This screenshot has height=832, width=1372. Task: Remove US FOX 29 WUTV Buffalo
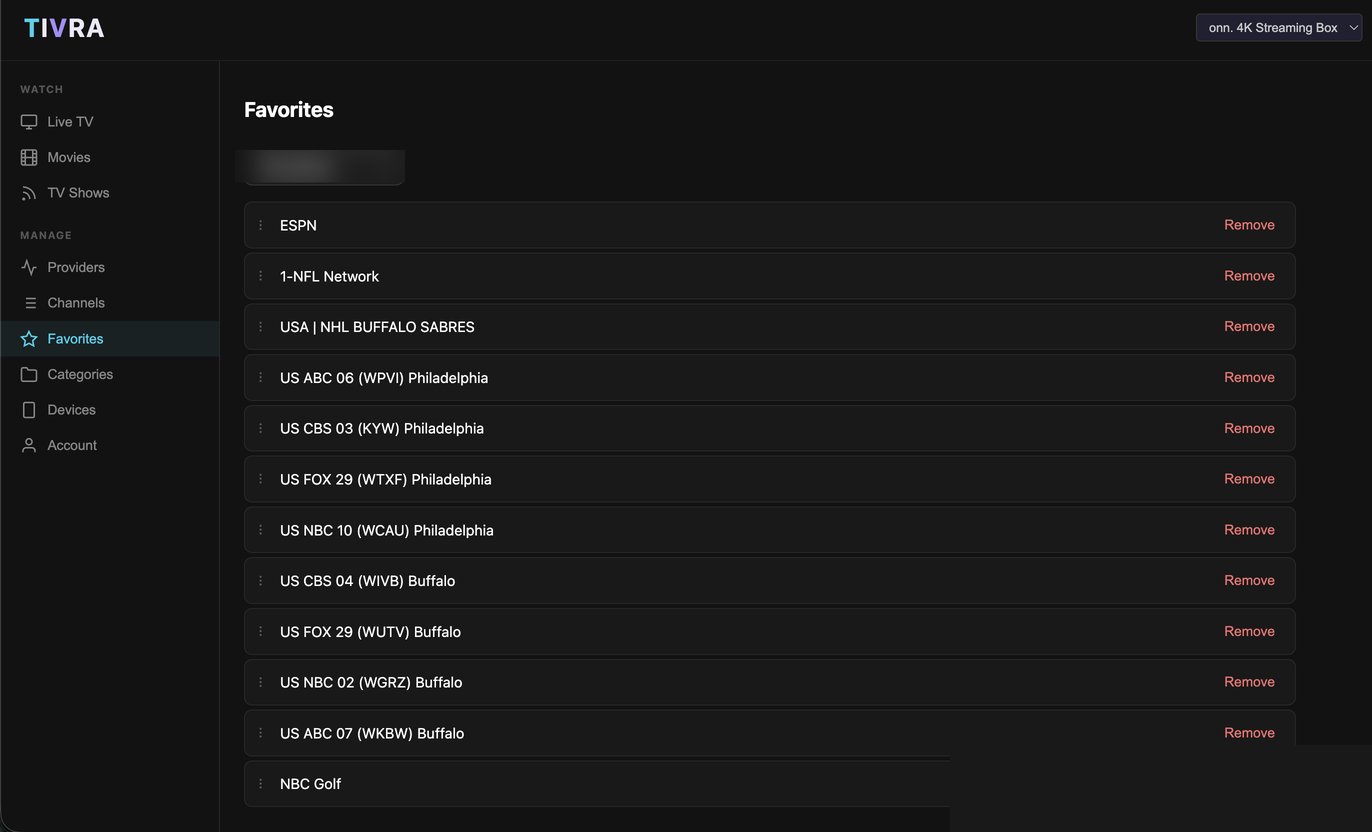1249,632
